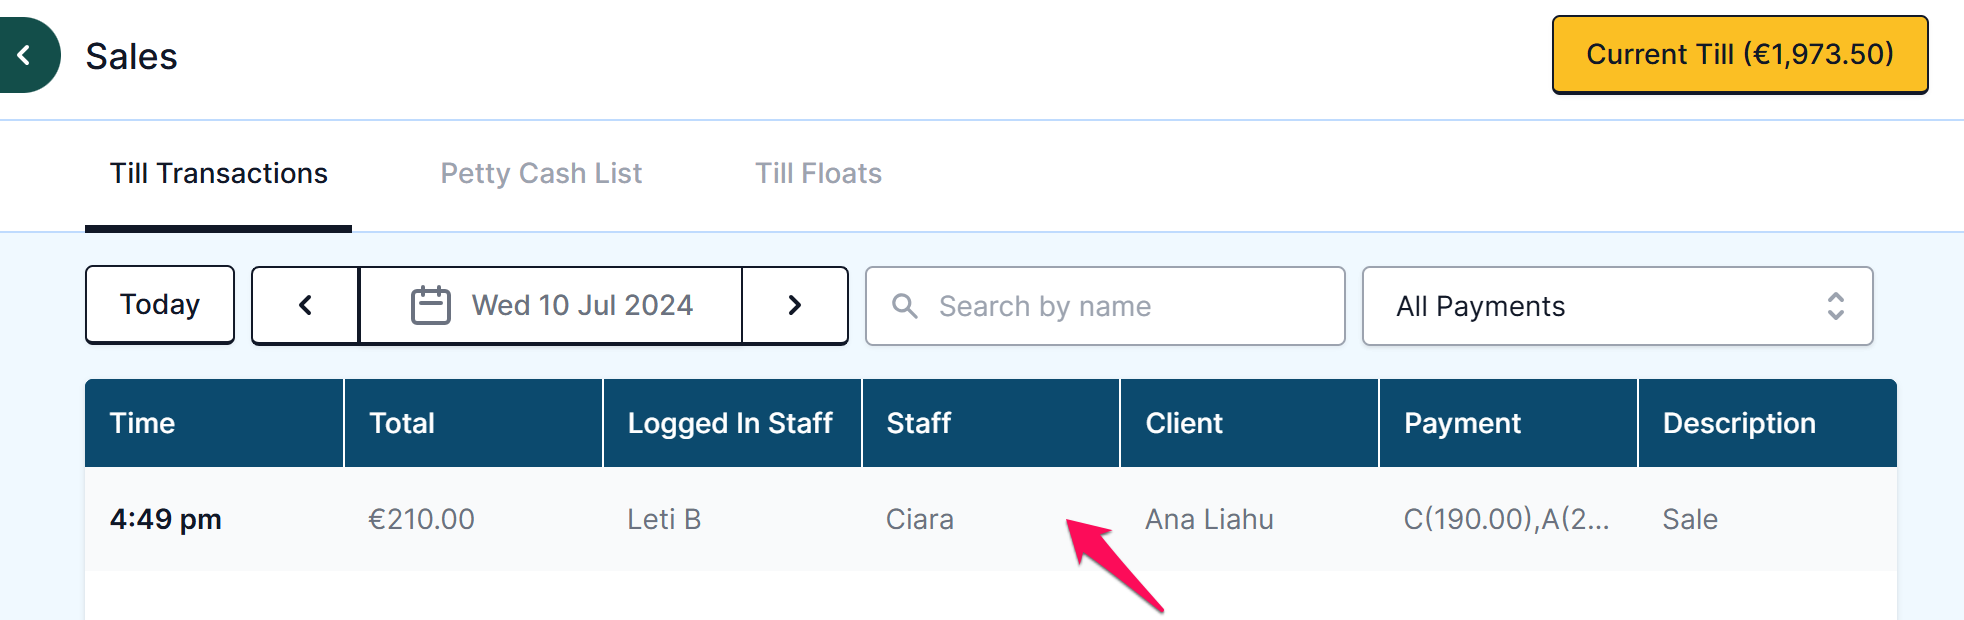Click client name Ana Liahu
The image size is (1964, 620).
(1209, 519)
